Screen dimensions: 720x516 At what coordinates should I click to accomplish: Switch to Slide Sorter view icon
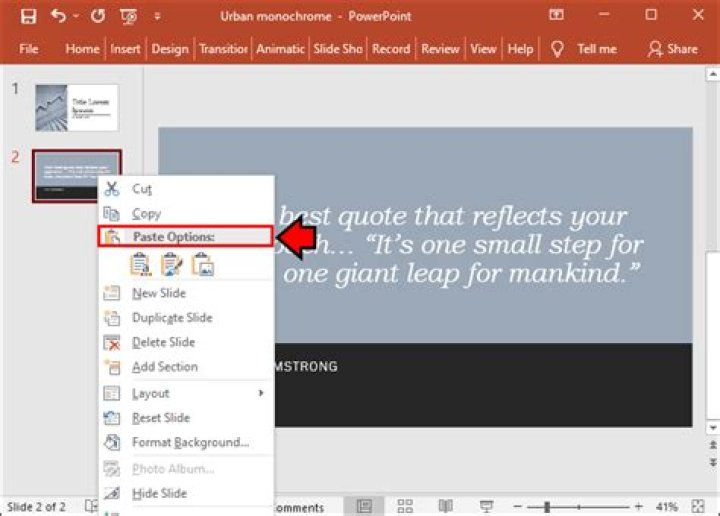[405, 506]
